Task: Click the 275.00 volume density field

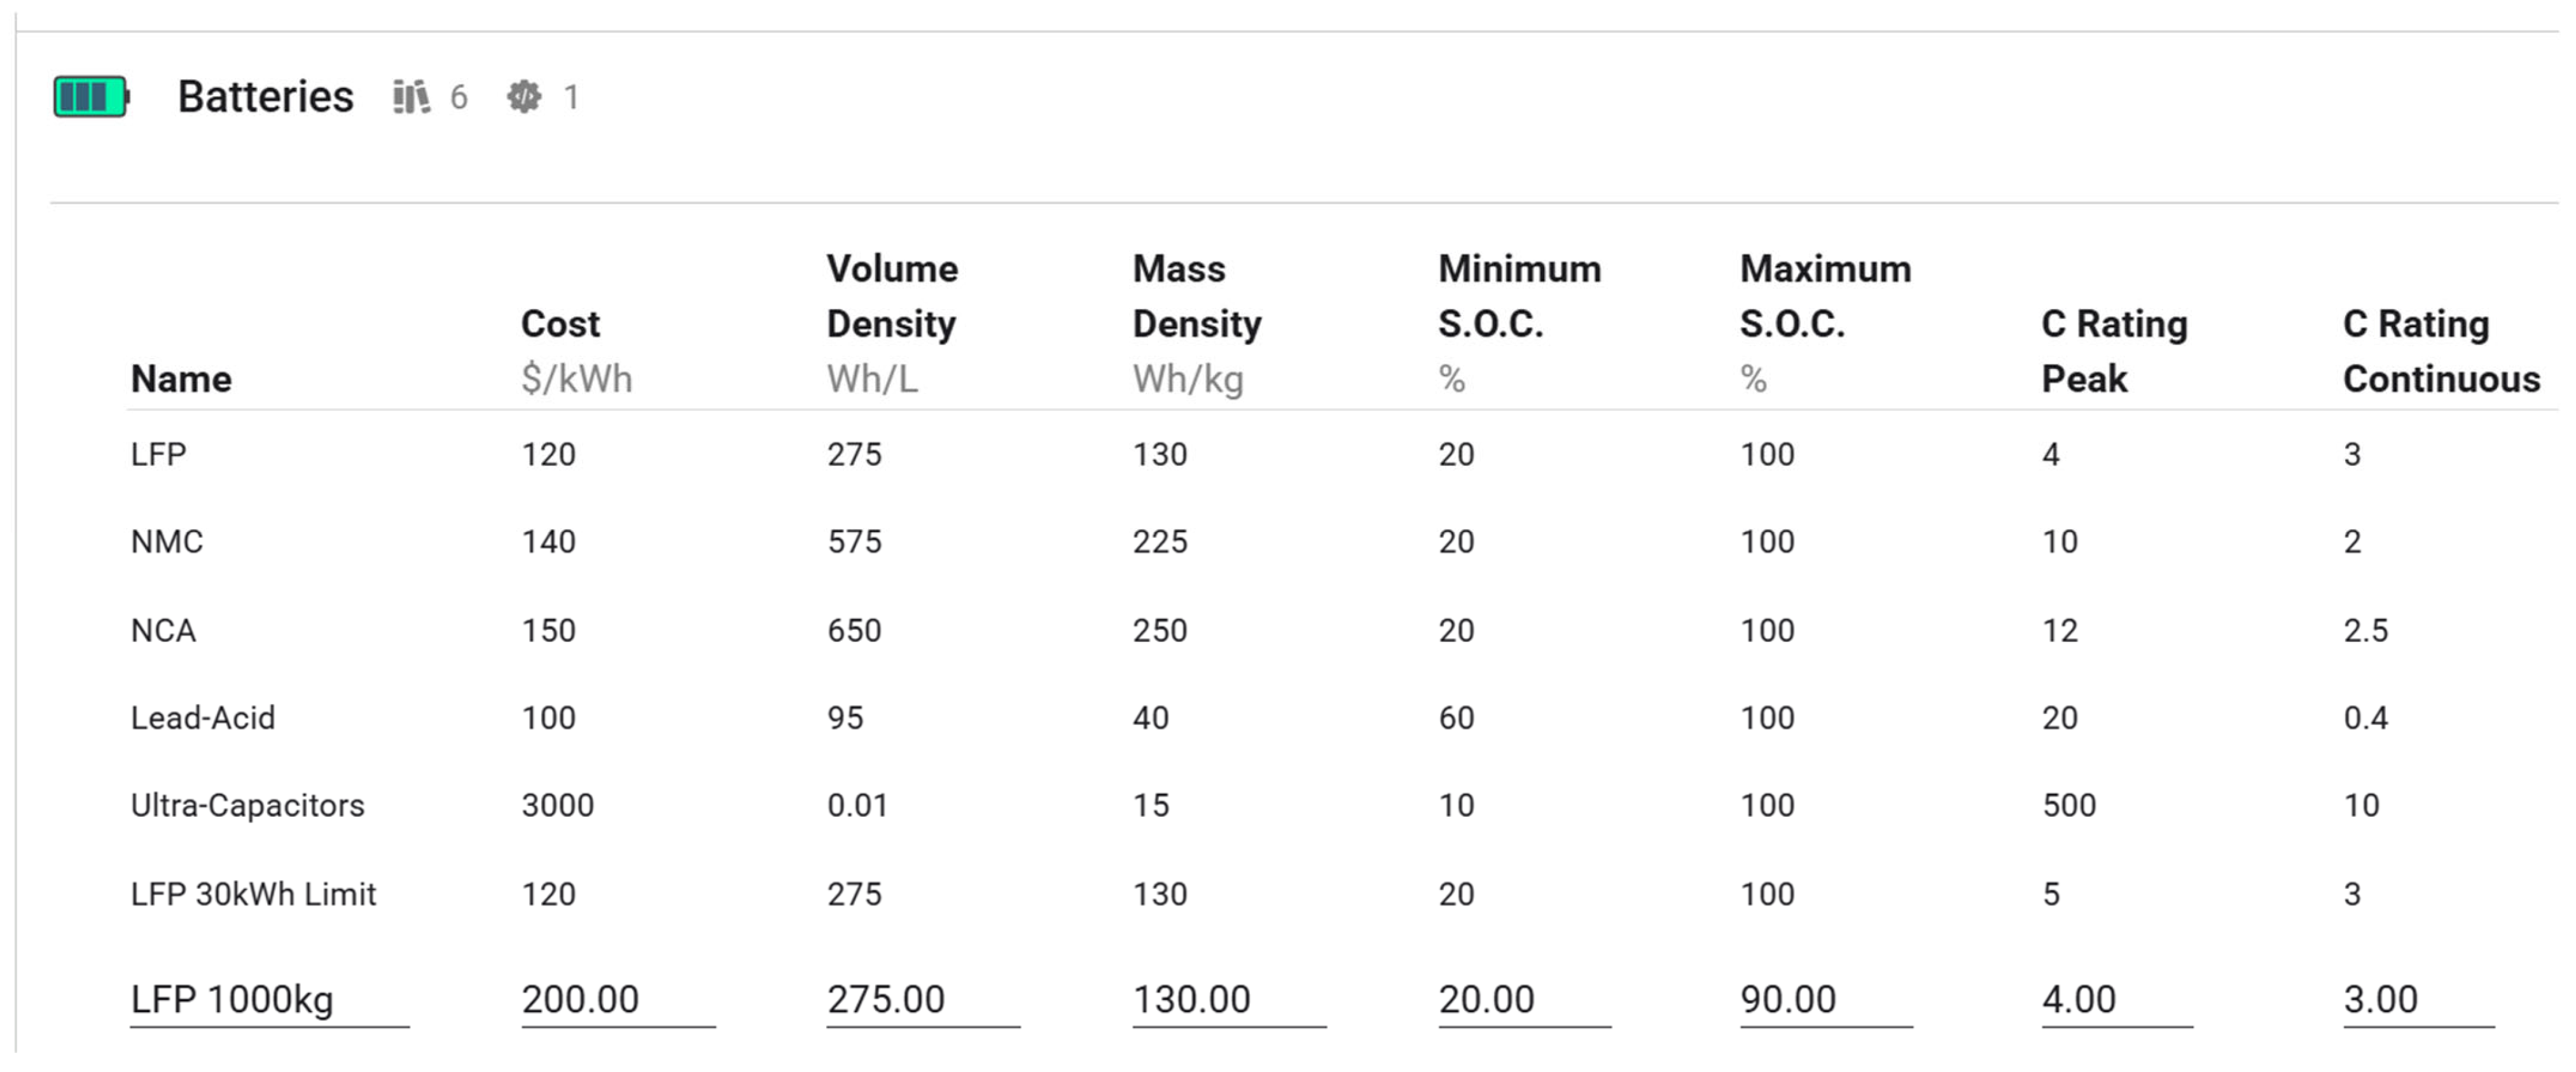Action: pos(922,999)
